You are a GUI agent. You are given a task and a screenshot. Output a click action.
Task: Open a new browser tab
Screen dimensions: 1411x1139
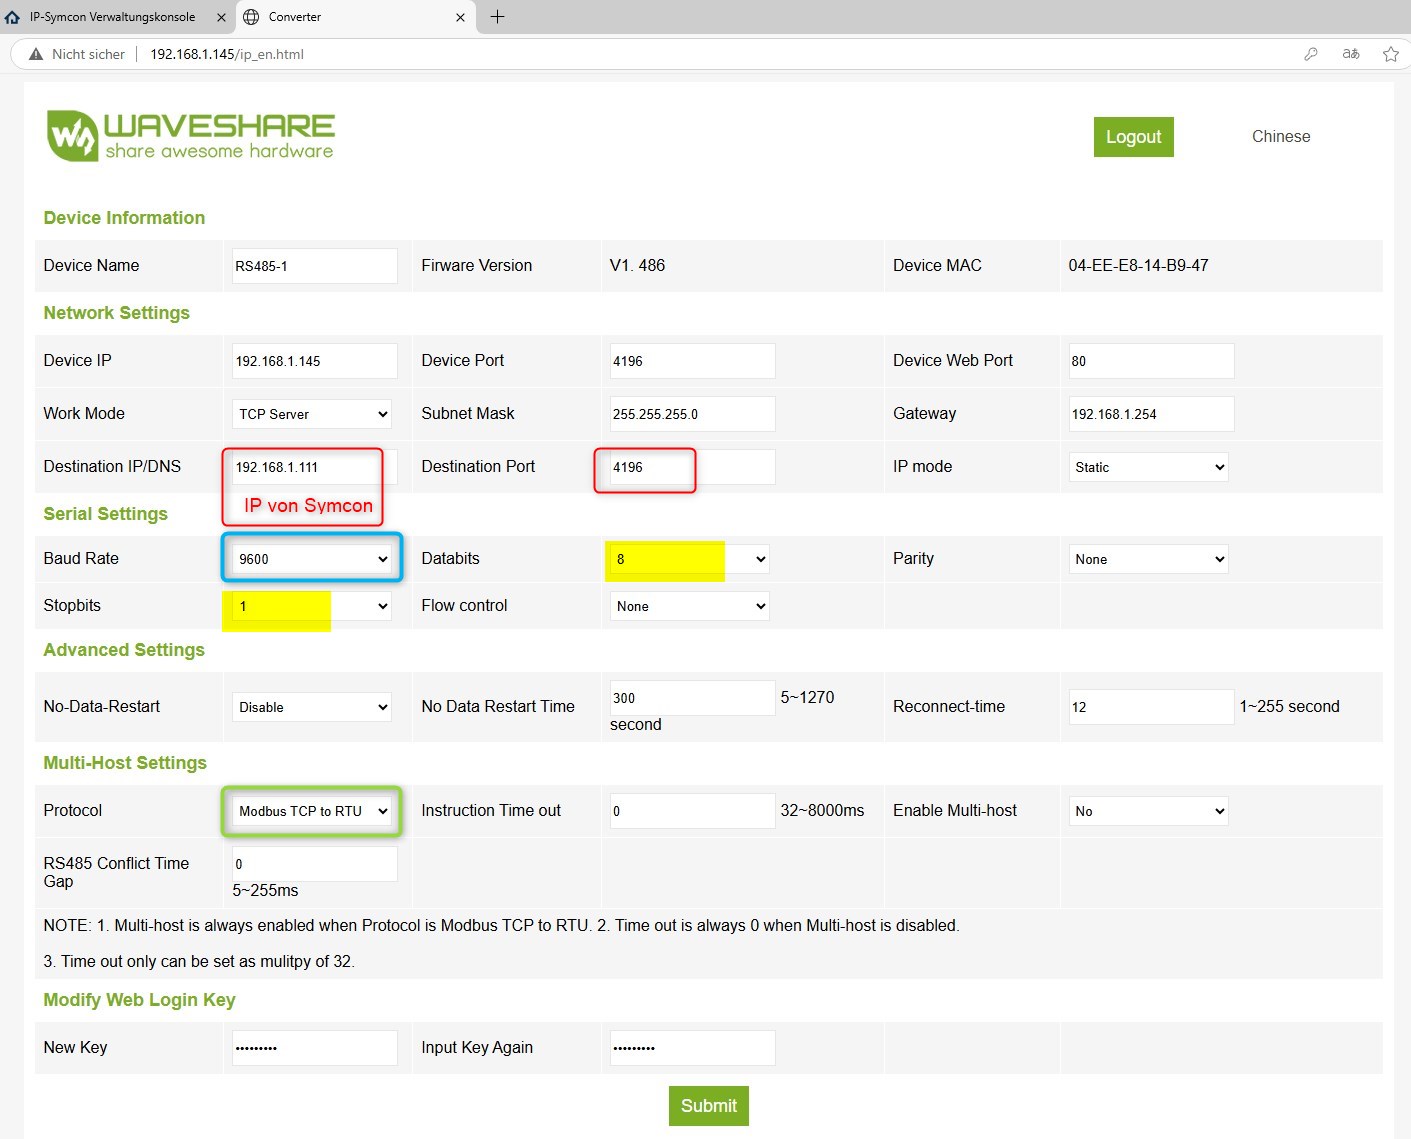click(497, 17)
